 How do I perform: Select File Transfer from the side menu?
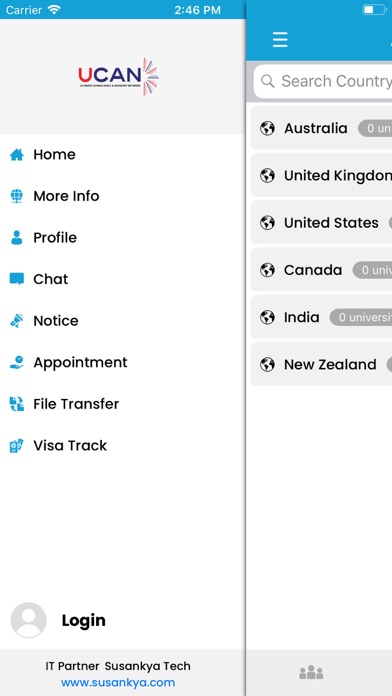coord(122,404)
